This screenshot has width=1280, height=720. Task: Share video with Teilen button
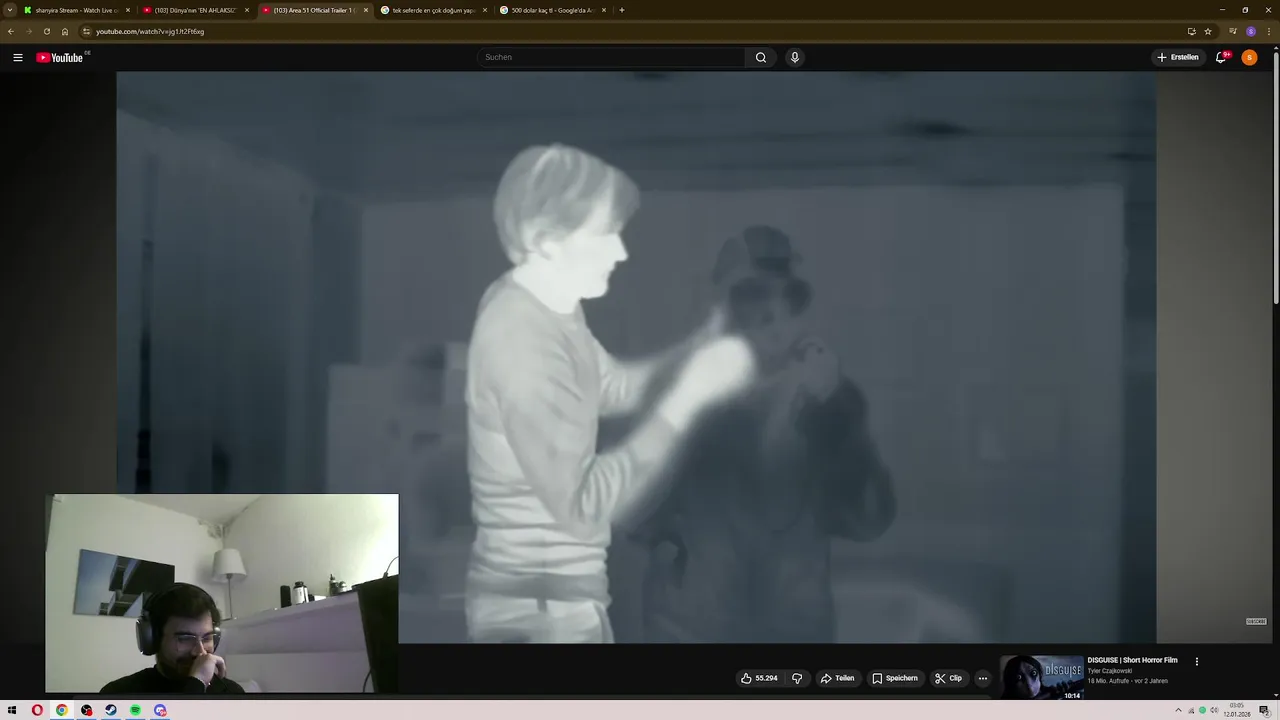[838, 678]
